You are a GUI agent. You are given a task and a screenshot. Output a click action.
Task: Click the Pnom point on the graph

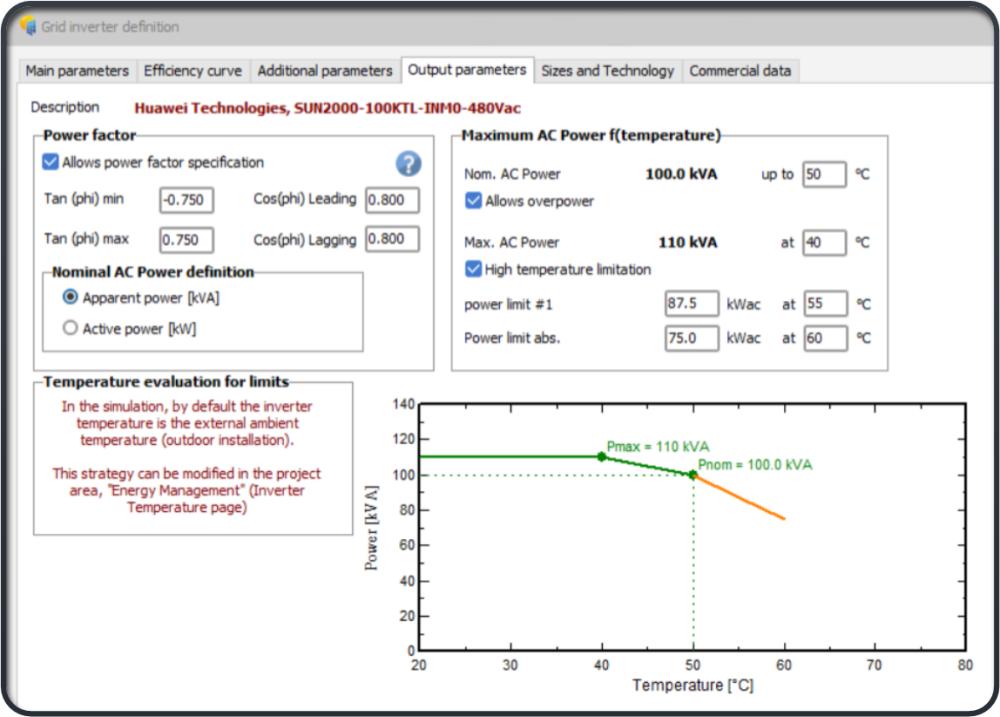692,475
